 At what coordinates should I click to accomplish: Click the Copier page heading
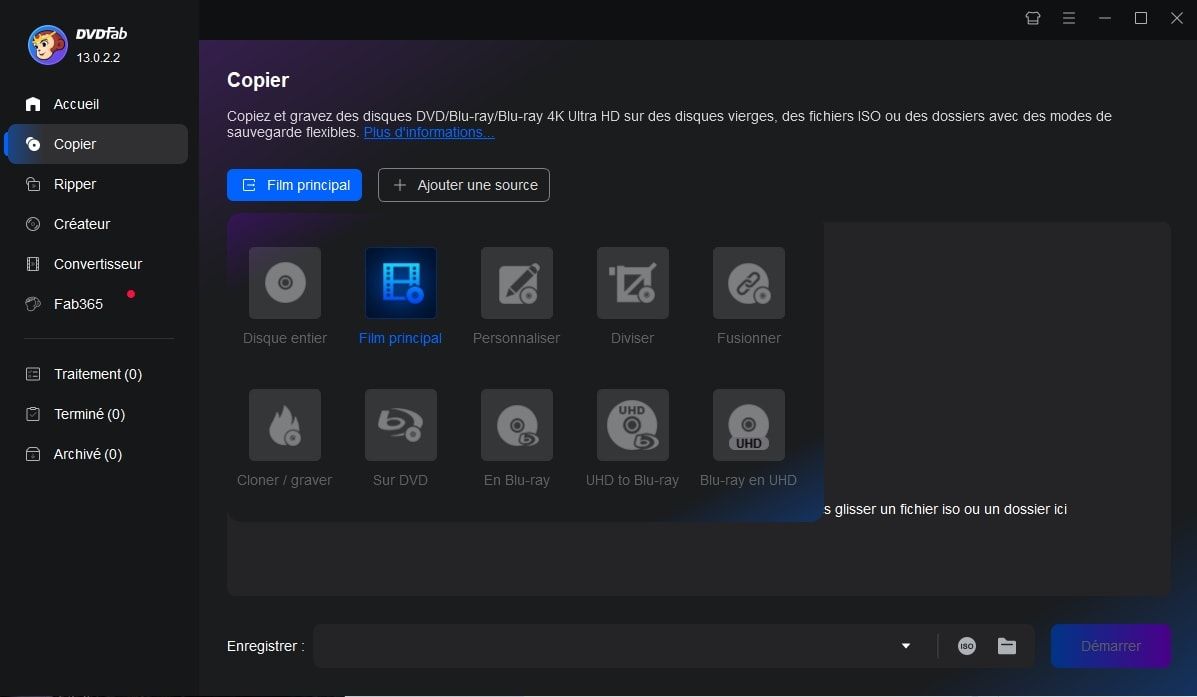click(258, 80)
